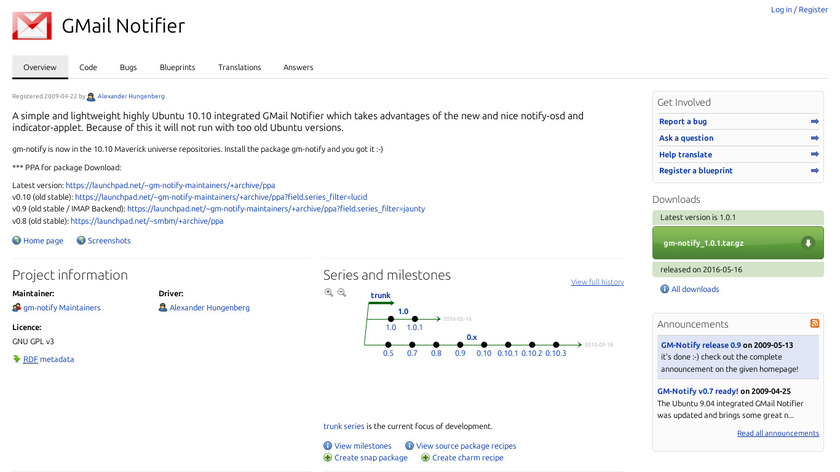Switch to the Code tab
The image size is (840, 472).
[x=88, y=67]
